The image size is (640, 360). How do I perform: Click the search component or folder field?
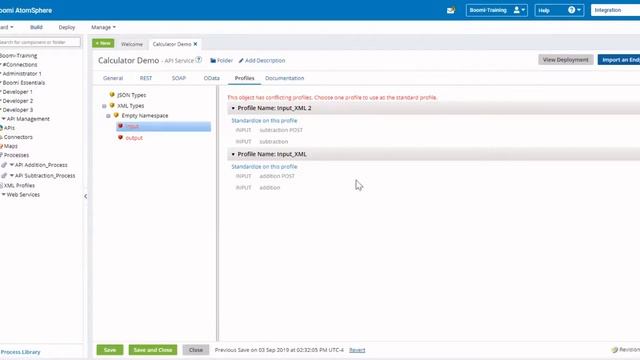[39, 42]
